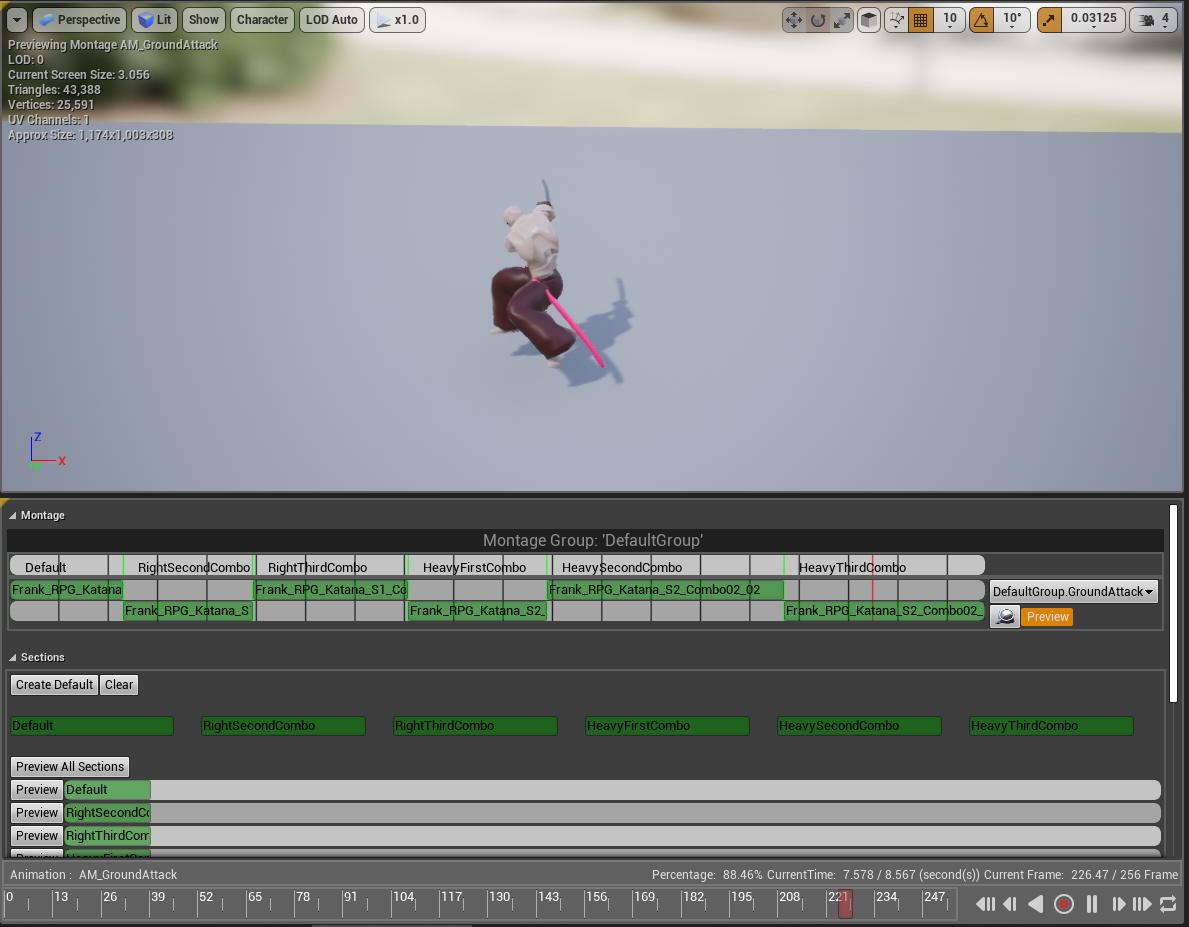Open the x1.0 playback speed menu
This screenshot has width=1189, height=927.
click(397, 20)
